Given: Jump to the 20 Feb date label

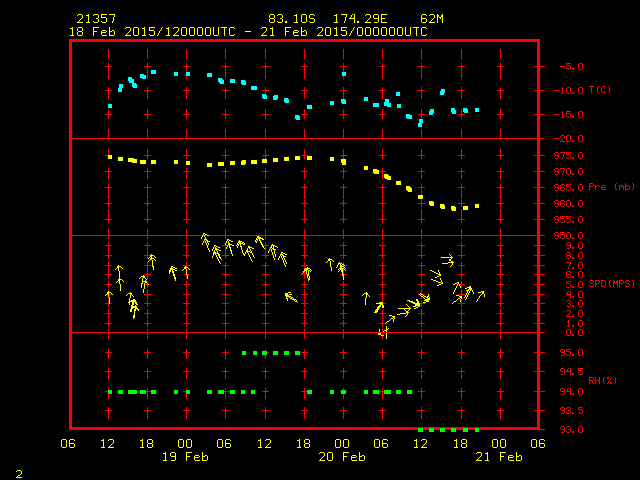Looking at the screenshot, I should (x=341, y=457).
